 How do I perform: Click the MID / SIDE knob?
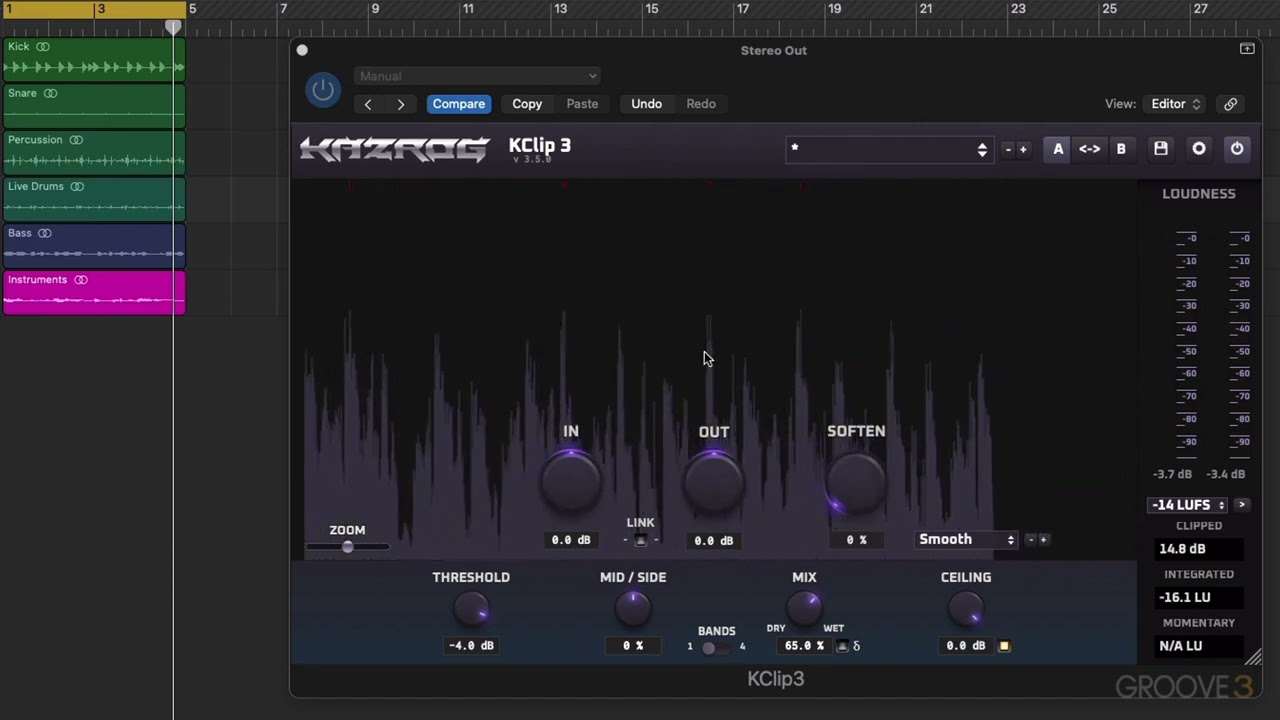(x=633, y=607)
